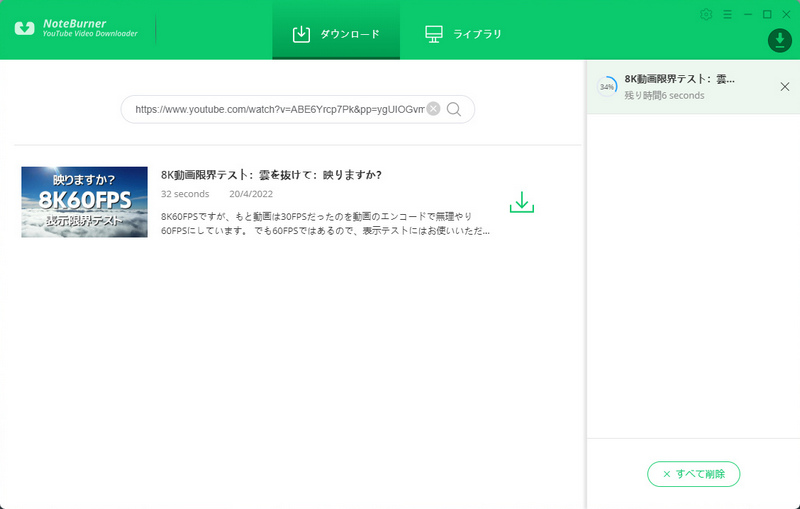Maximize the NoteBurner window
The width and height of the screenshot is (800, 509).
[x=767, y=14]
